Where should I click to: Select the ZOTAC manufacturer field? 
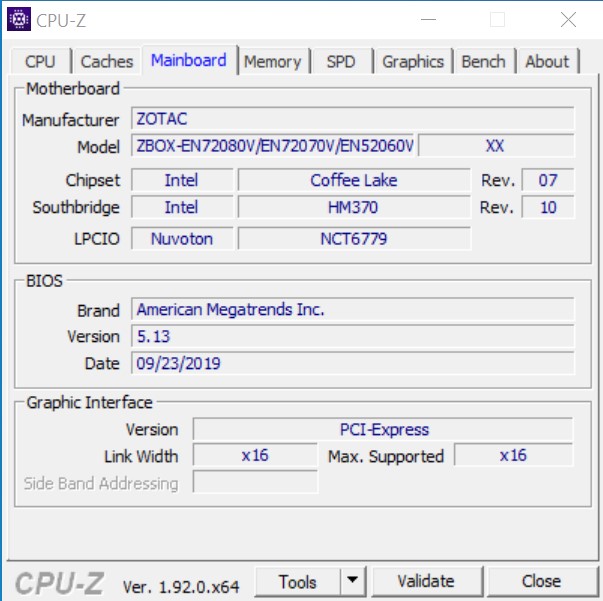pyautogui.click(x=352, y=118)
